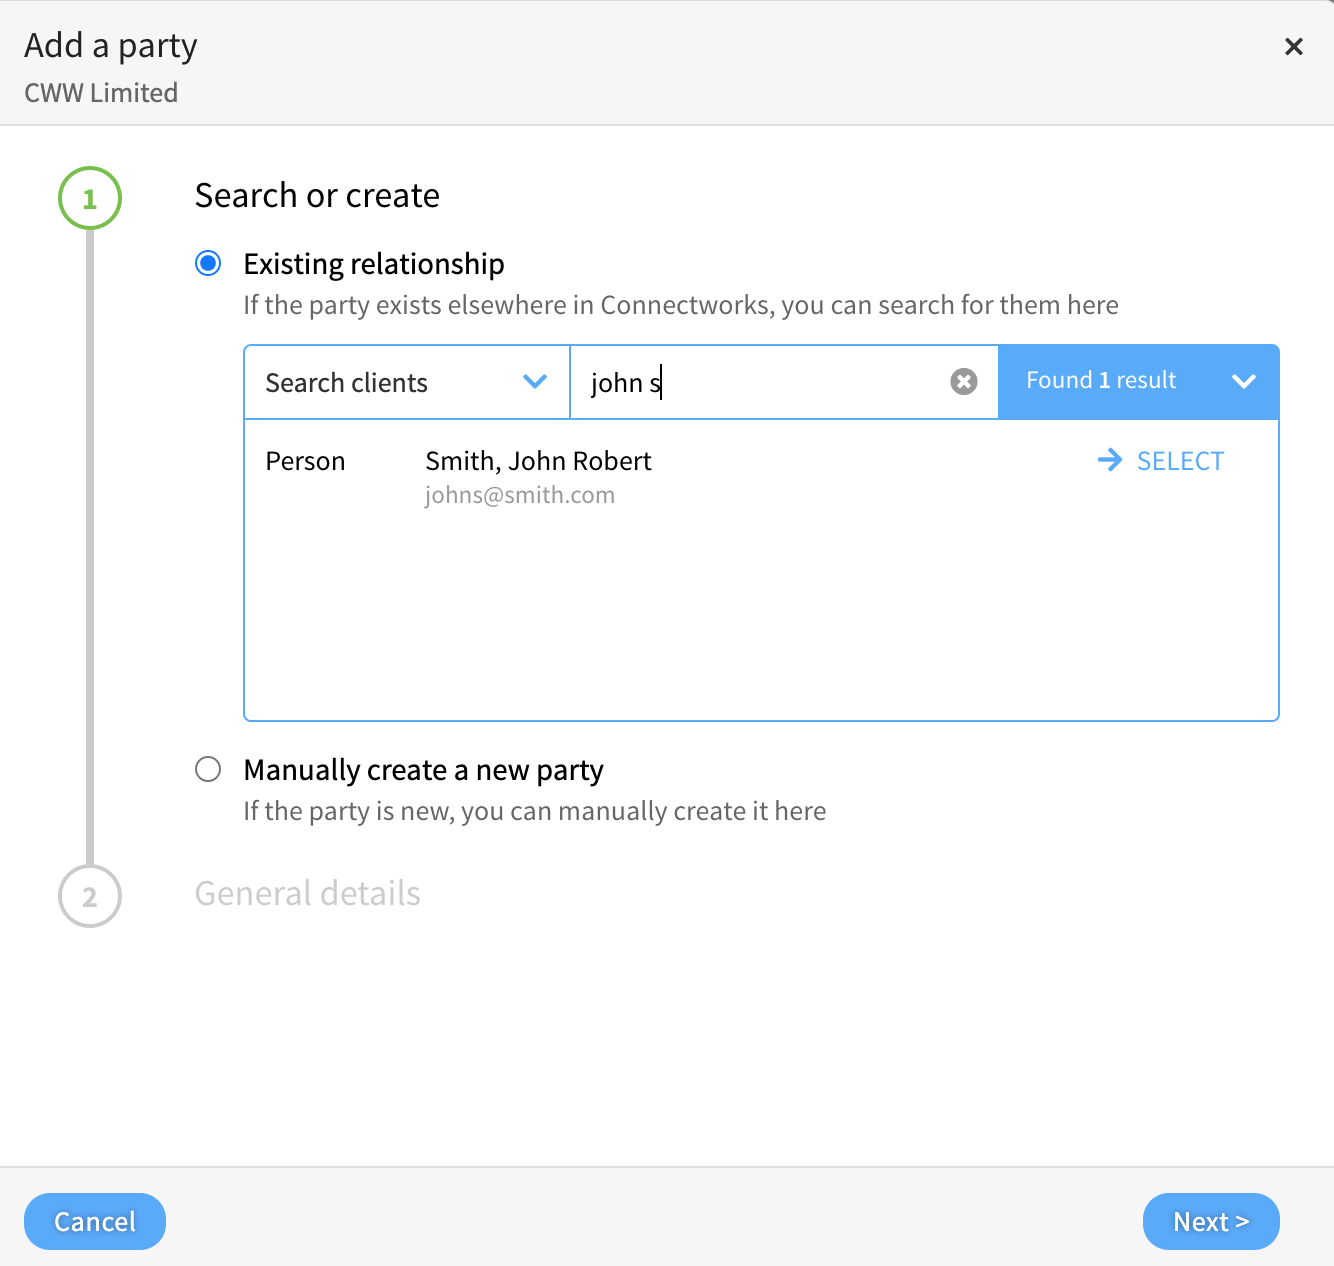Clear the search text with the X icon

(x=963, y=381)
